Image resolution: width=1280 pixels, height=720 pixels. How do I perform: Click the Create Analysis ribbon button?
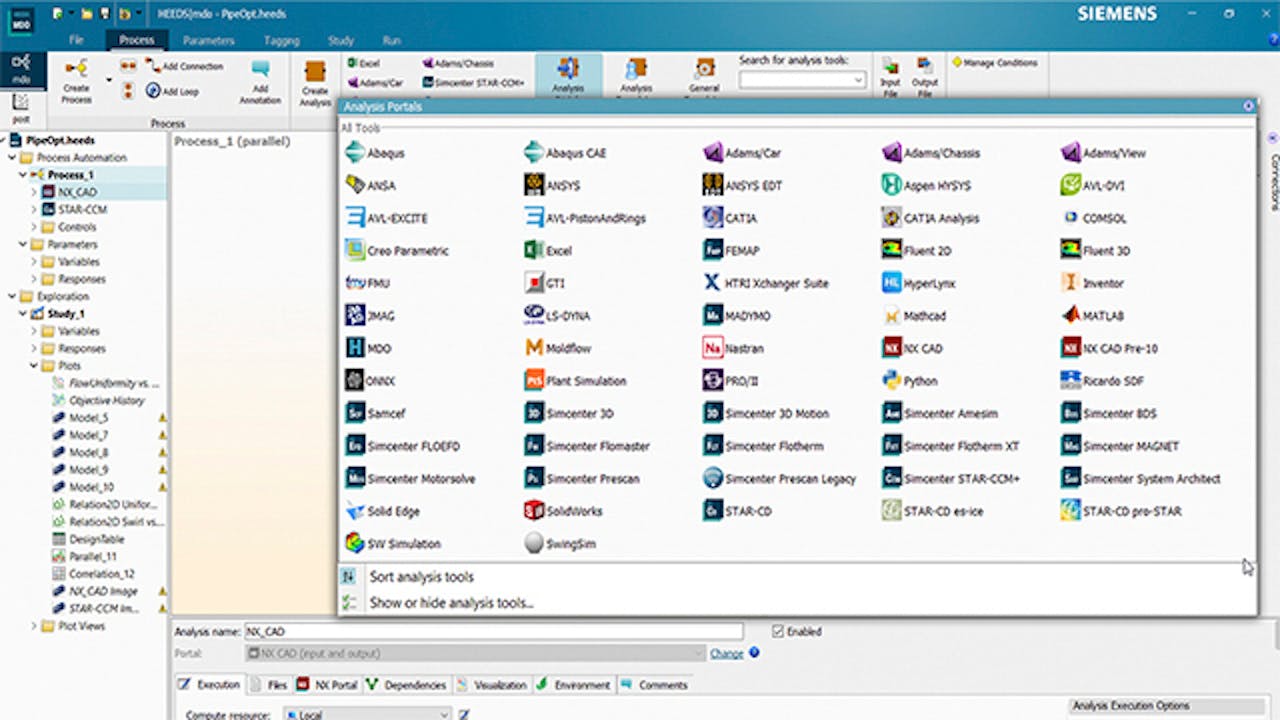tap(315, 84)
